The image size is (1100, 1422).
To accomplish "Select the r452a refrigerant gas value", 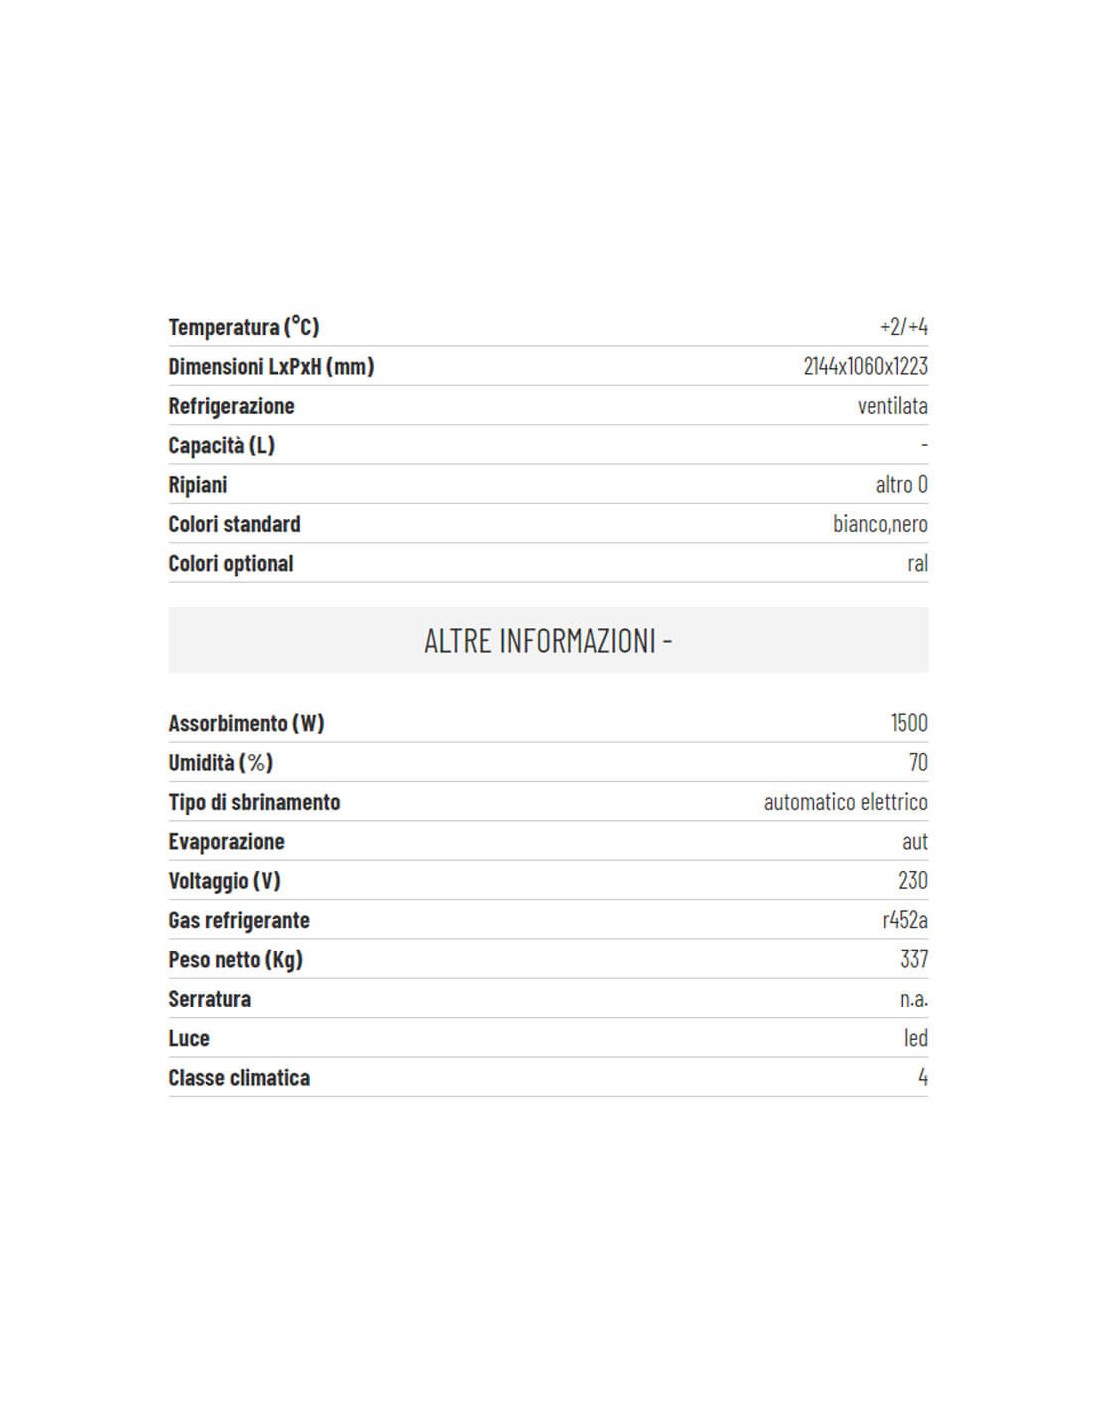I will [905, 920].
